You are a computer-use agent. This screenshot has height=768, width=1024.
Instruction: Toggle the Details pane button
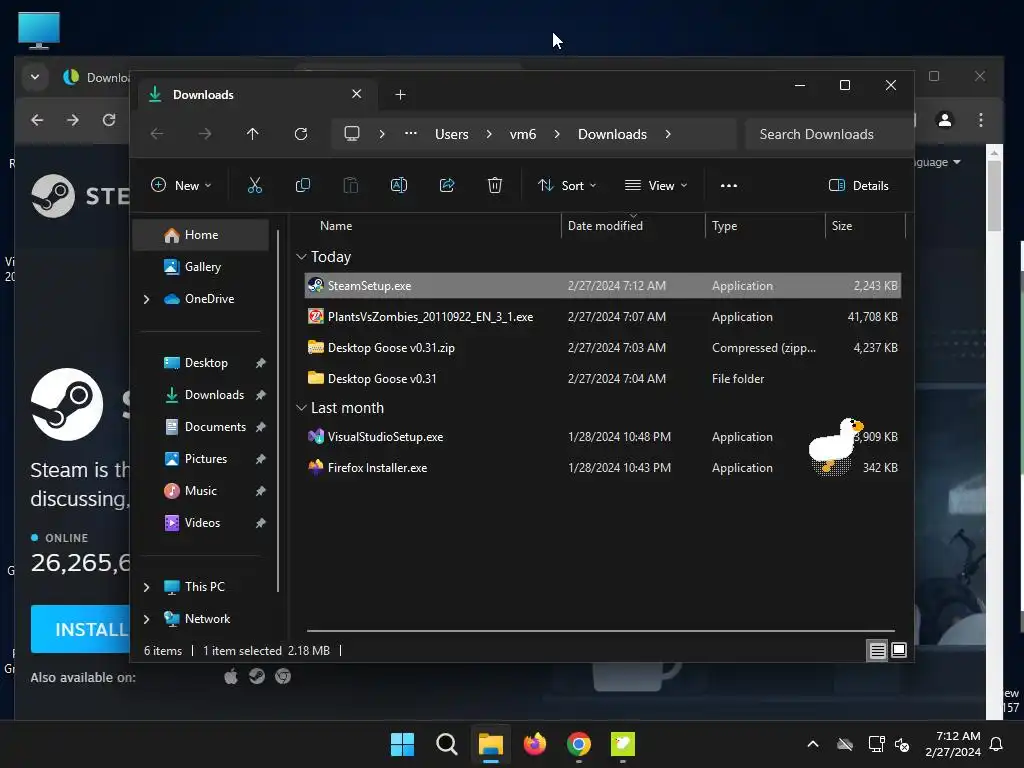coord(859,185)
